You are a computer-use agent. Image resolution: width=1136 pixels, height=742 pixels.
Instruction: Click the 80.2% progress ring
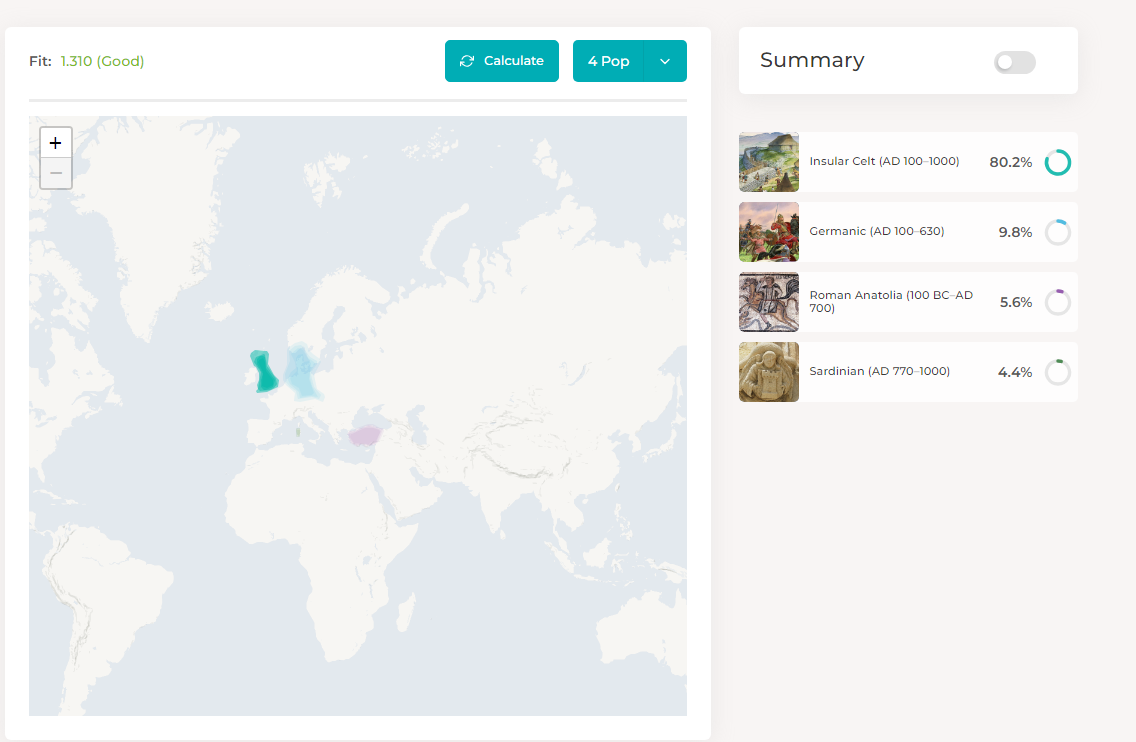[1058, 162]
